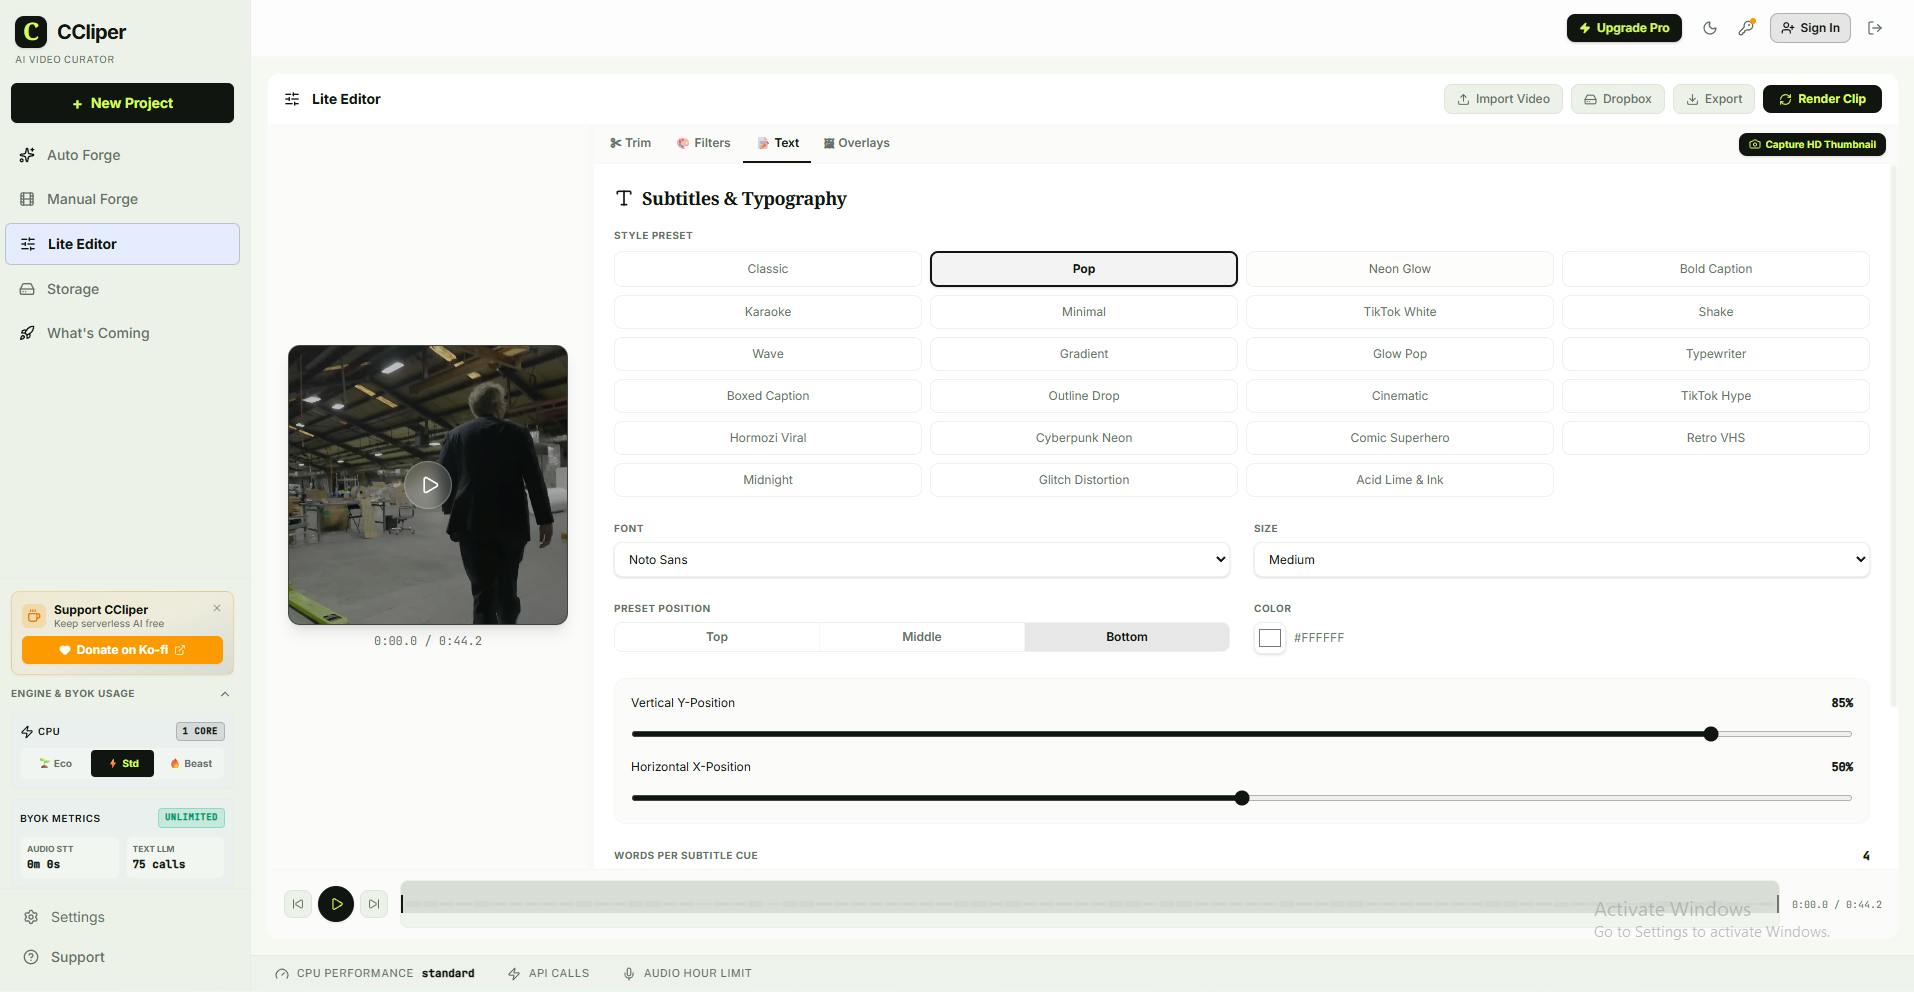Switch to the Trim tab
Screen dimensions: 1914x992
630,143
